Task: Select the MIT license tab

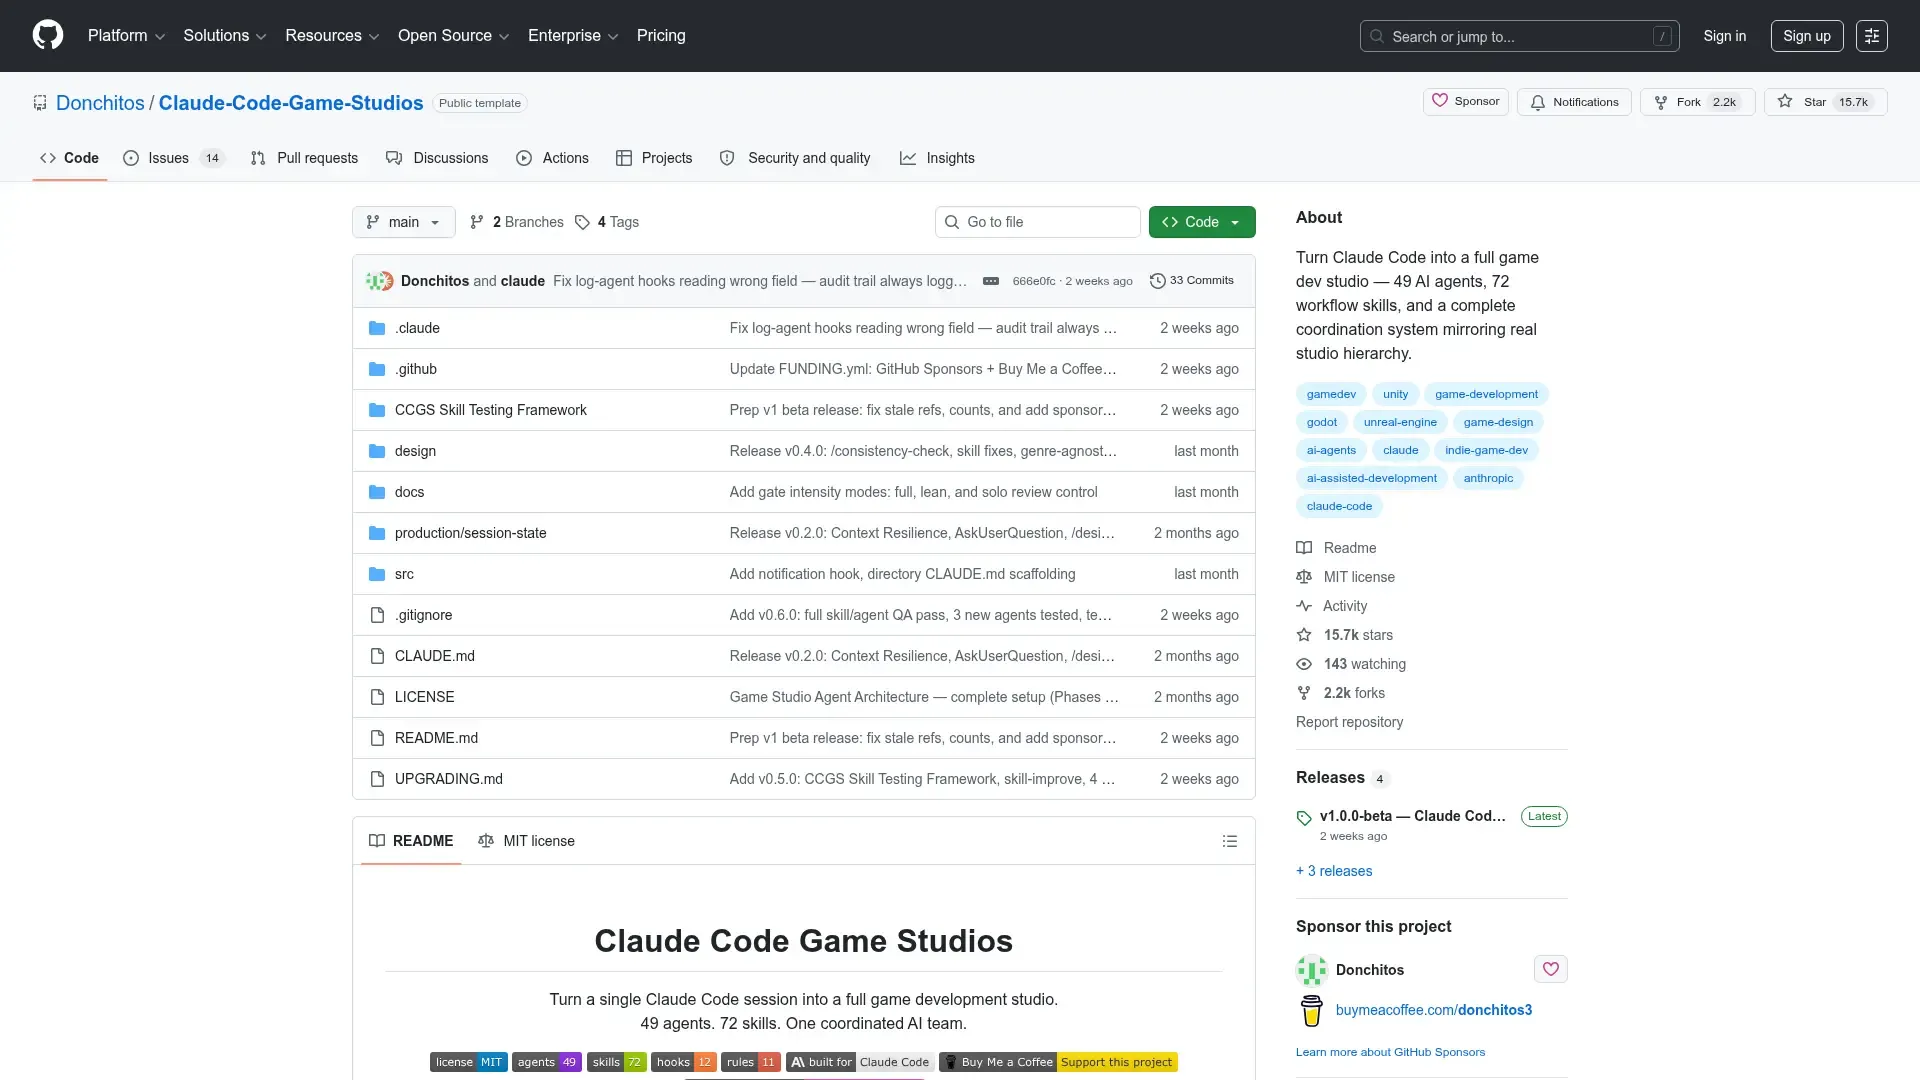Action: (527, 841)
